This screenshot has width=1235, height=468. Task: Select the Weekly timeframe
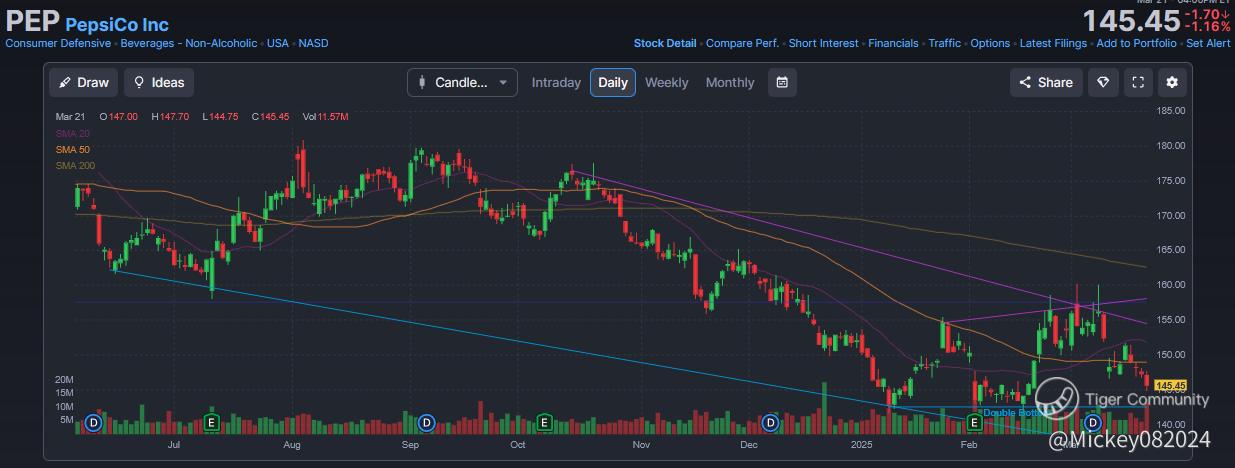pyautogui.click(x=666, y=83)
